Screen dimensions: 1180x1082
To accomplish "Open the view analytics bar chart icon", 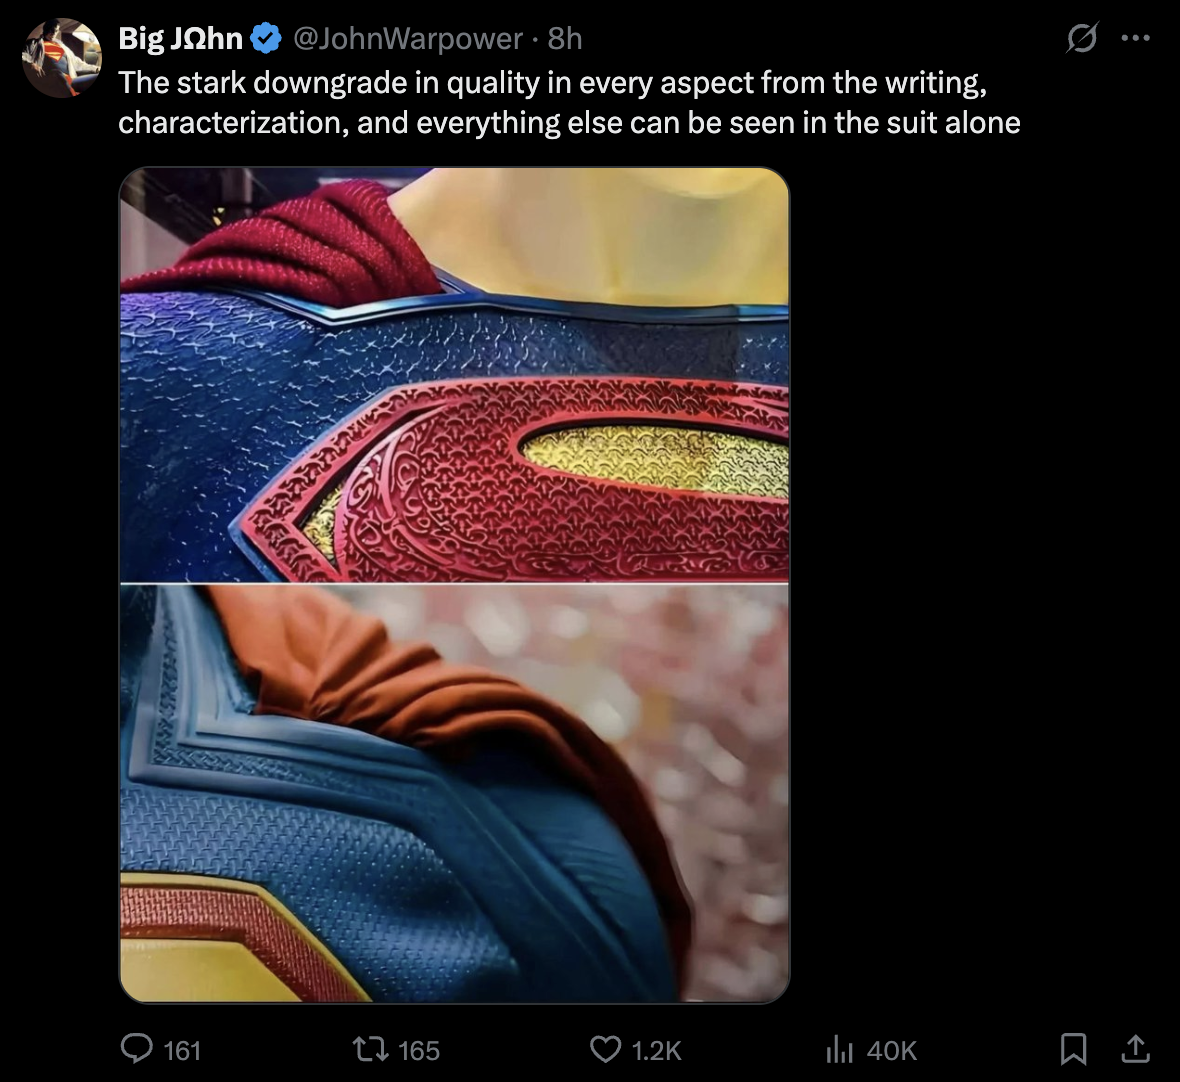I will pyautogui.click(x=839, y=1049).
